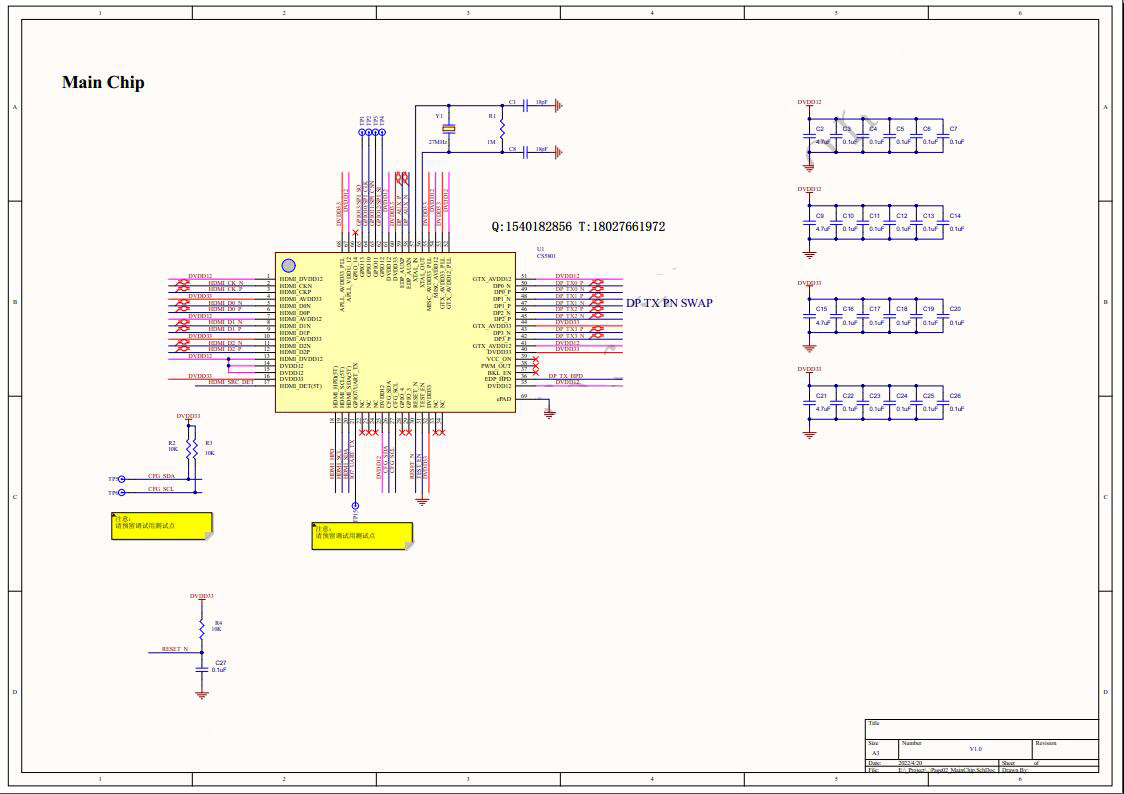The width and height of the screenshot is (1124, 794).
Task: Select capacitor C1 at top of oscillator
Action: pyautogui.click(x=527, y=103)
